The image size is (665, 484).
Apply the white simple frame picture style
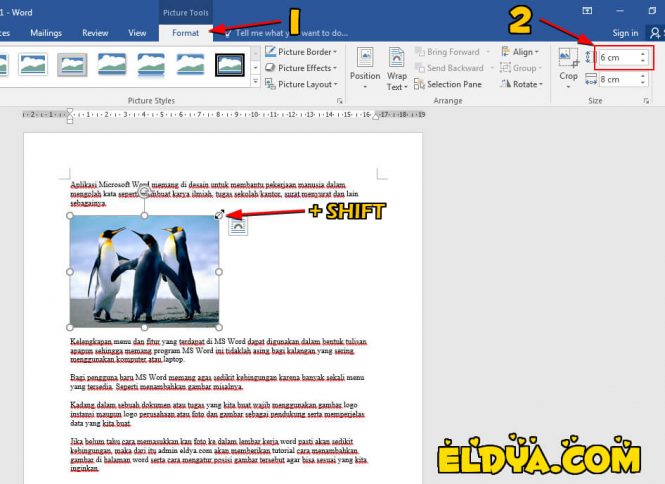[33, 64]
